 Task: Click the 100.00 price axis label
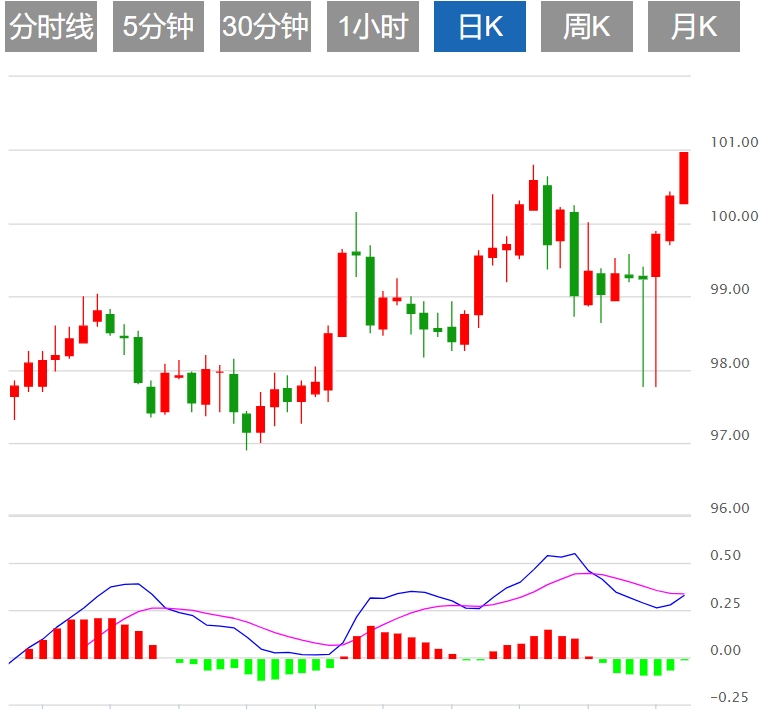734,216
